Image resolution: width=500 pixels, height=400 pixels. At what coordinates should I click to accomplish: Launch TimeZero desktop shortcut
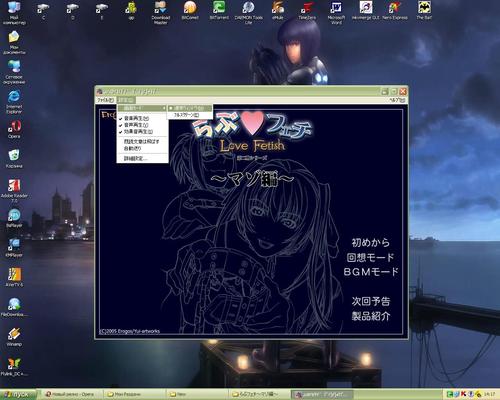click(307, 11)
